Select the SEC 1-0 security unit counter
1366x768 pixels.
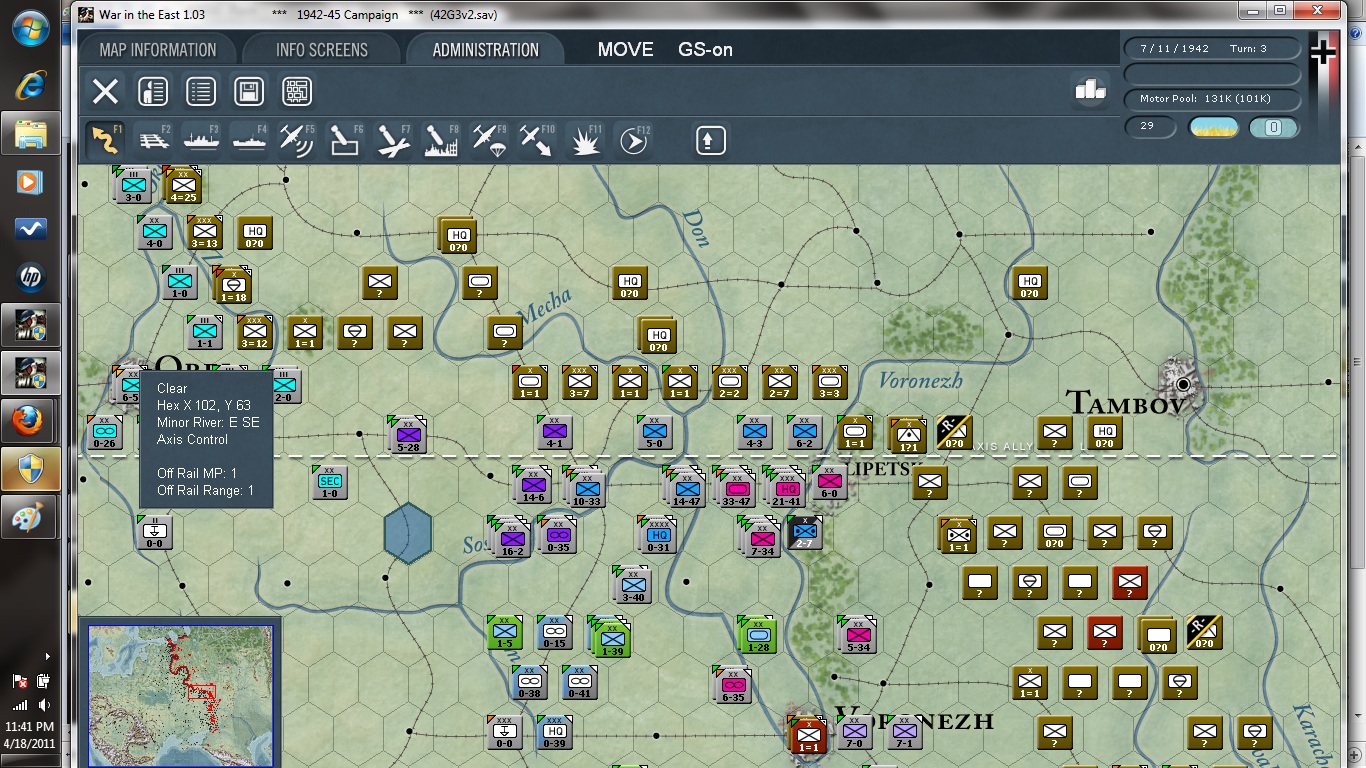(329, 482)
